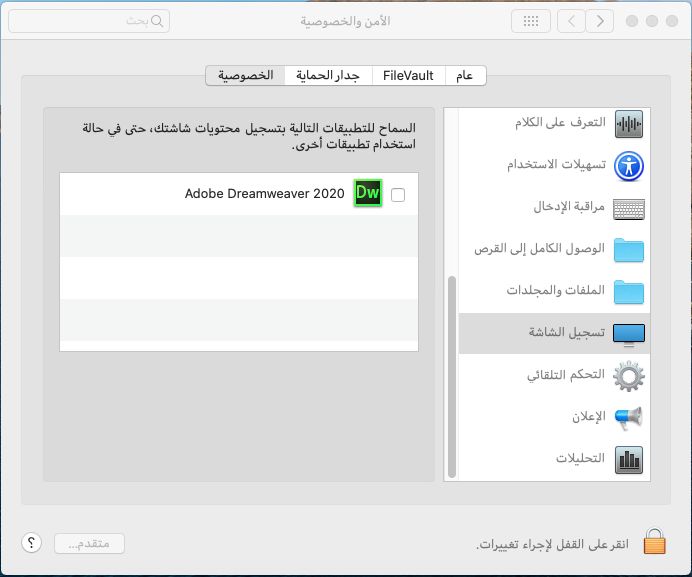Click انقر على القفل لإجراء تغييرات text
Image resolution: width=692 pixels, height=577 pixels.
(x=553, y=544)
